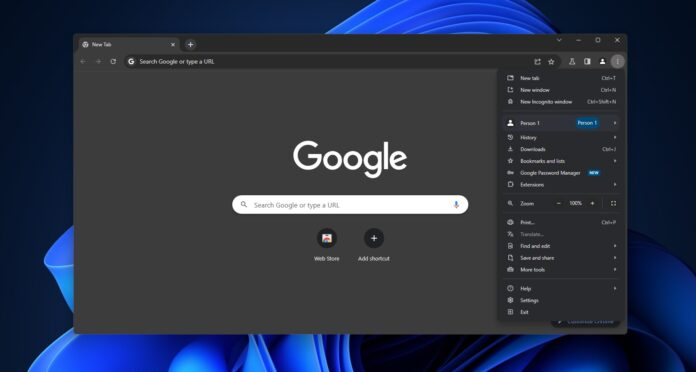Open Downloads from the menu
This screenshot has height=372, width=696.
[562, 149]
